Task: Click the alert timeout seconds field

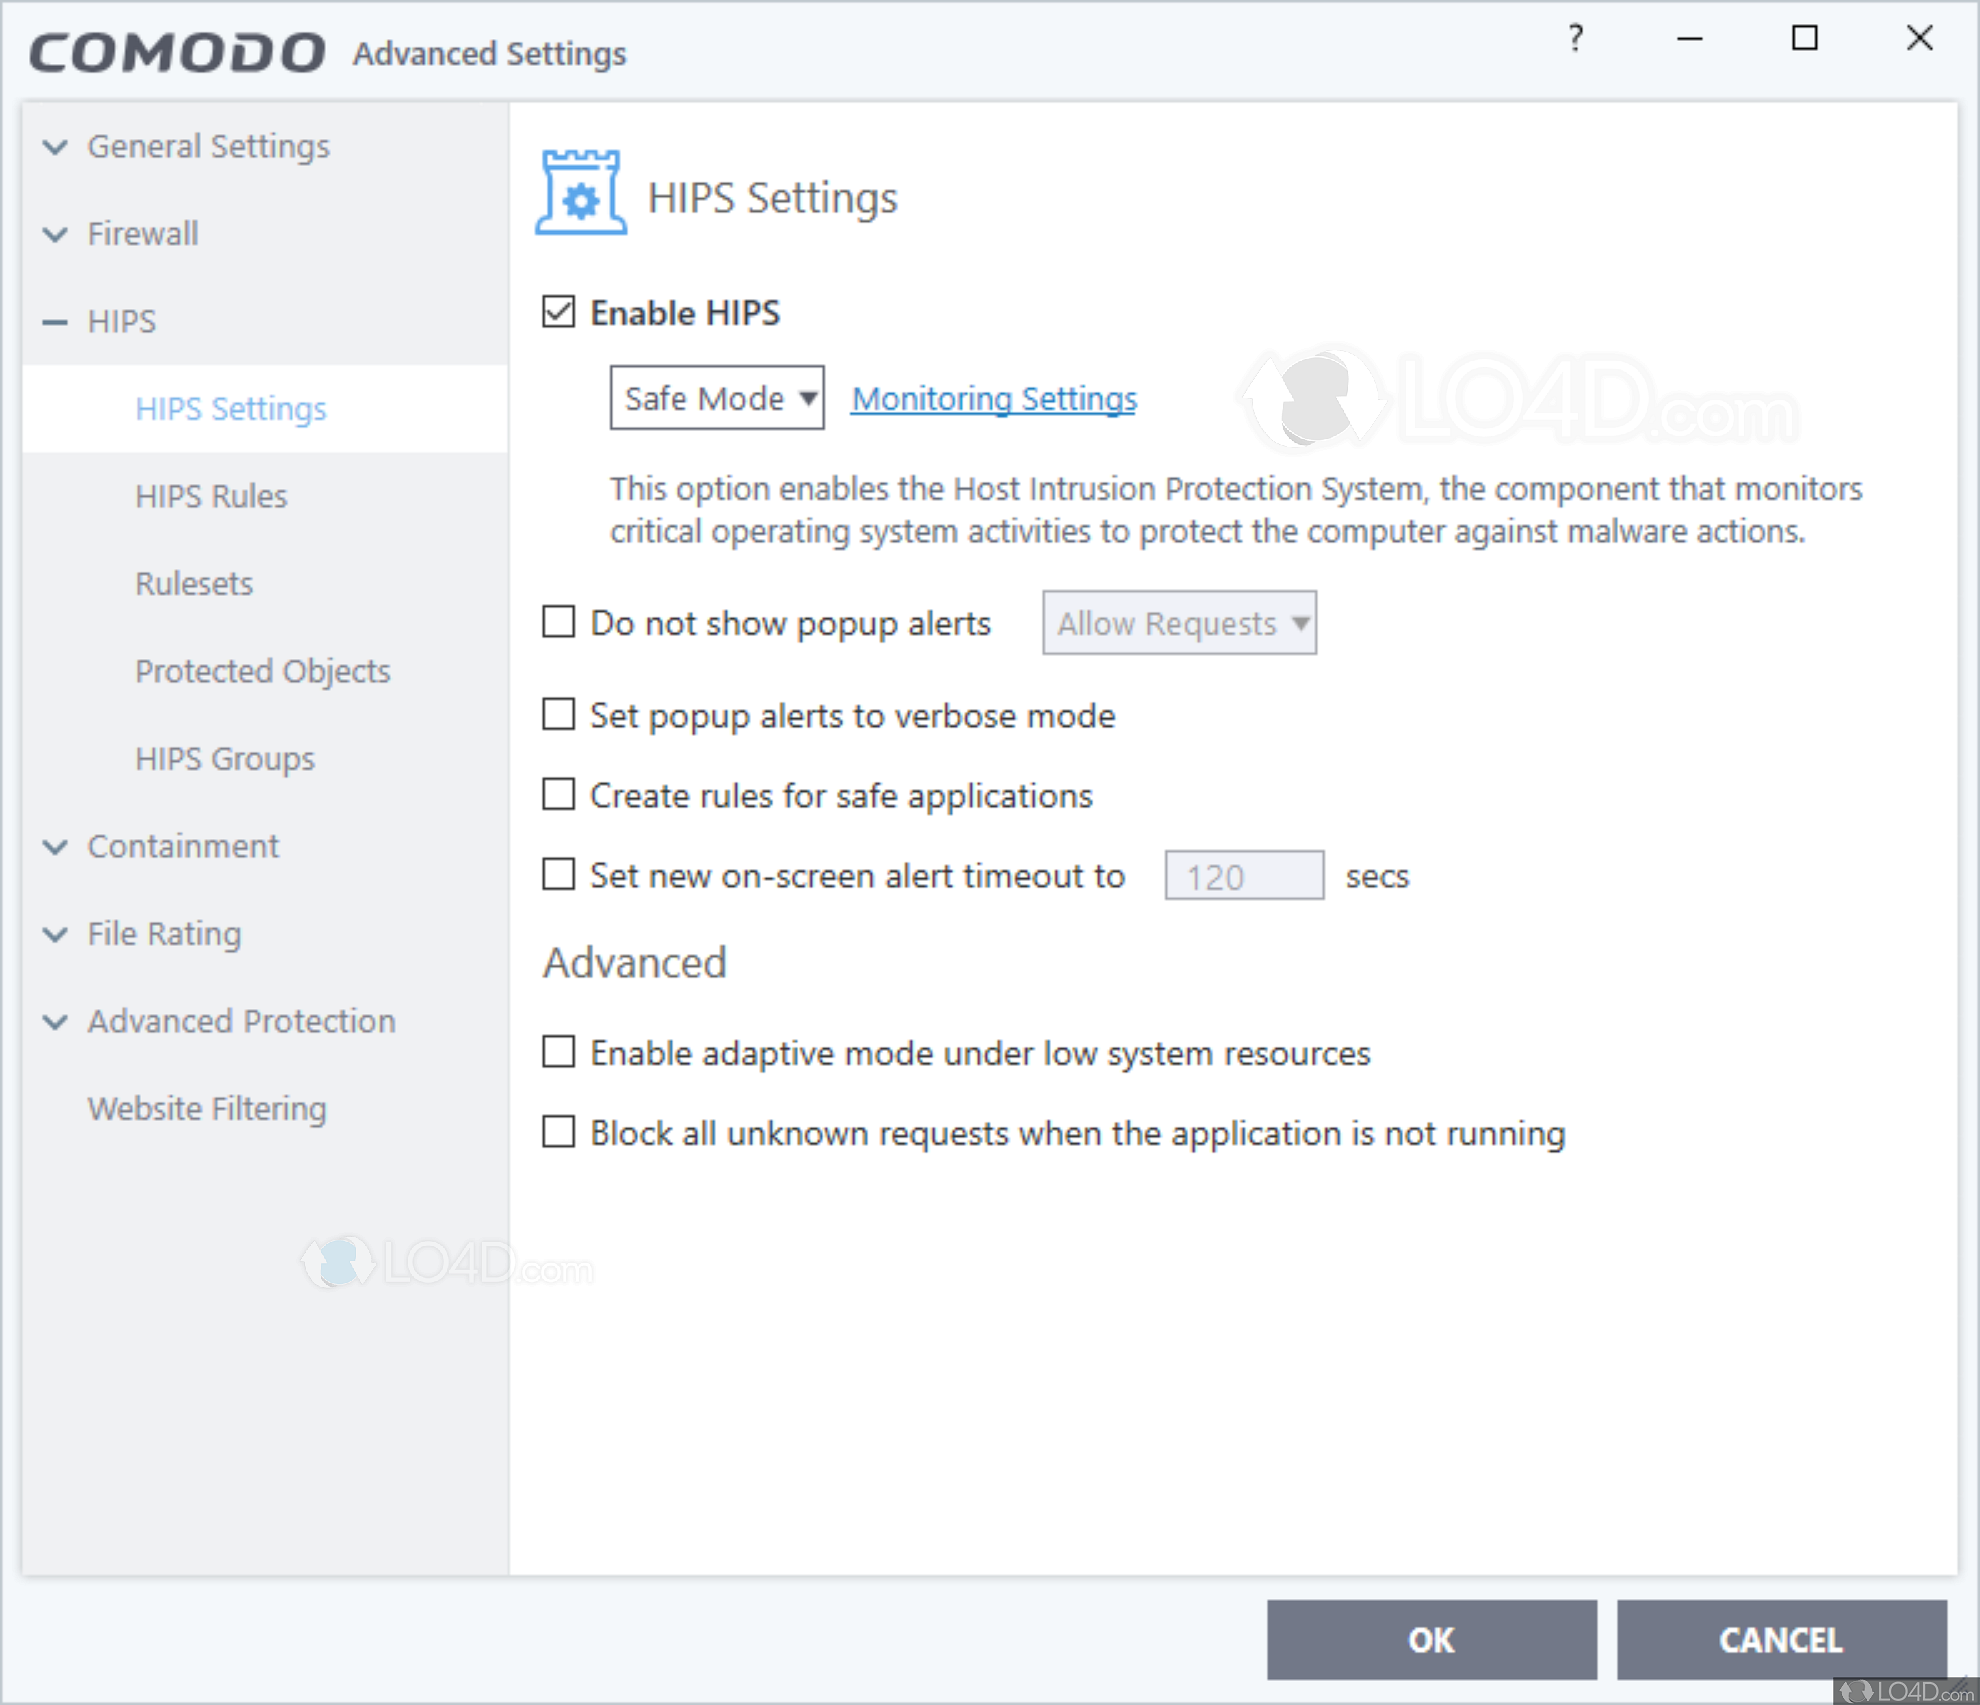Action: click(x=1243, y=875)
